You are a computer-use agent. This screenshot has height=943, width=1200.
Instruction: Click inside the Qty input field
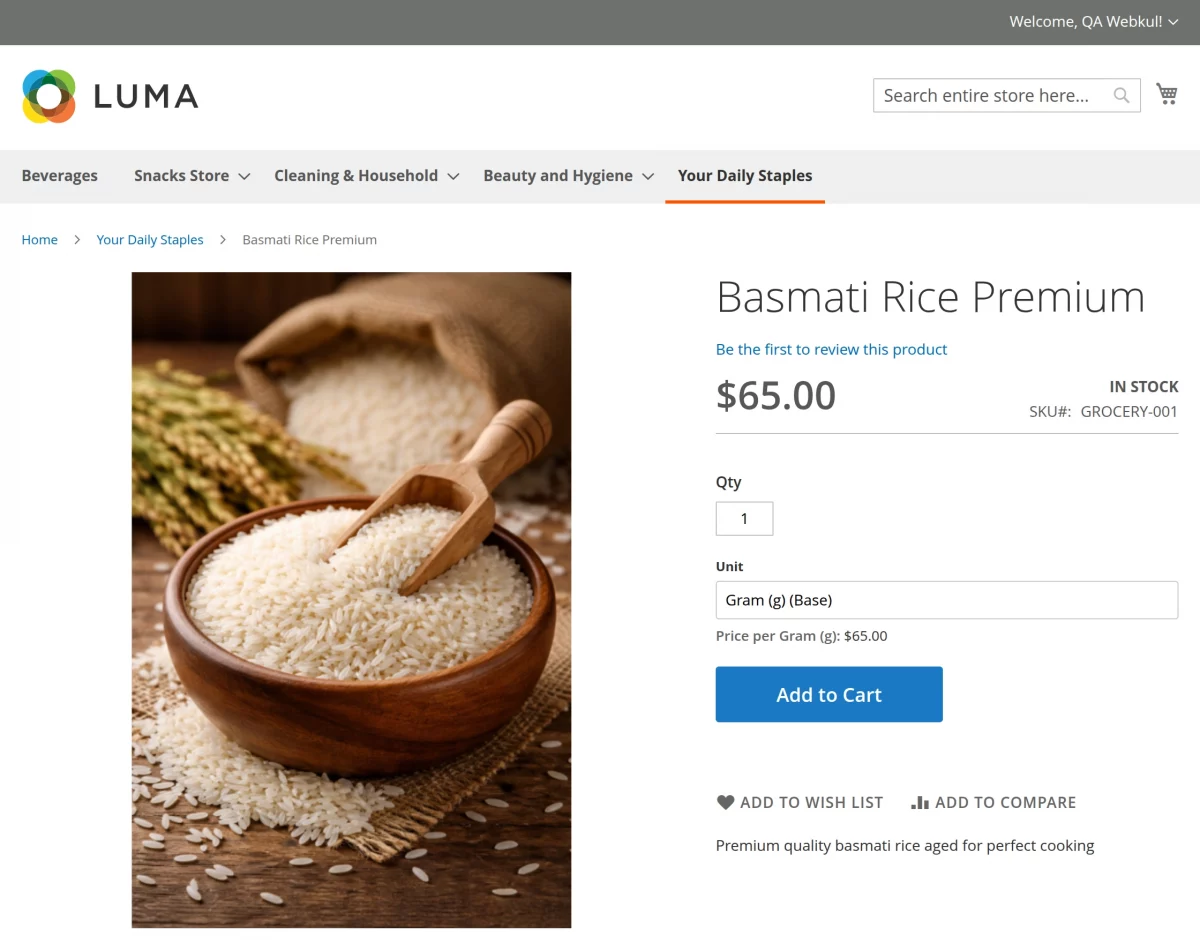coord(744,518)
